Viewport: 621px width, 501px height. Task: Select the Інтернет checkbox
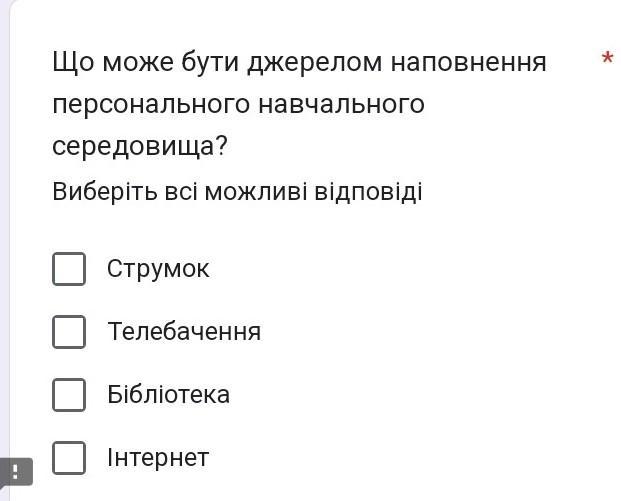pyautogui.click(x=69, y=458)
